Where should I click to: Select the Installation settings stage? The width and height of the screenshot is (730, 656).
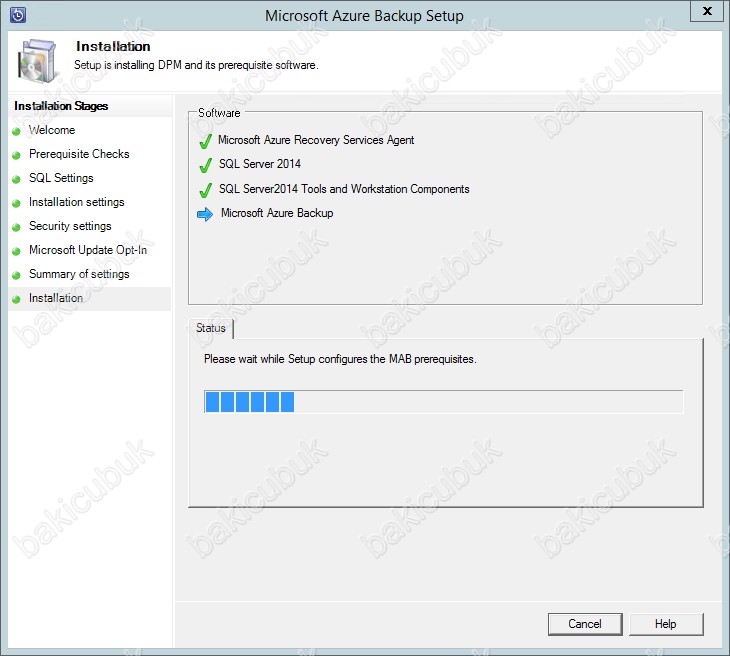[76, 202]
